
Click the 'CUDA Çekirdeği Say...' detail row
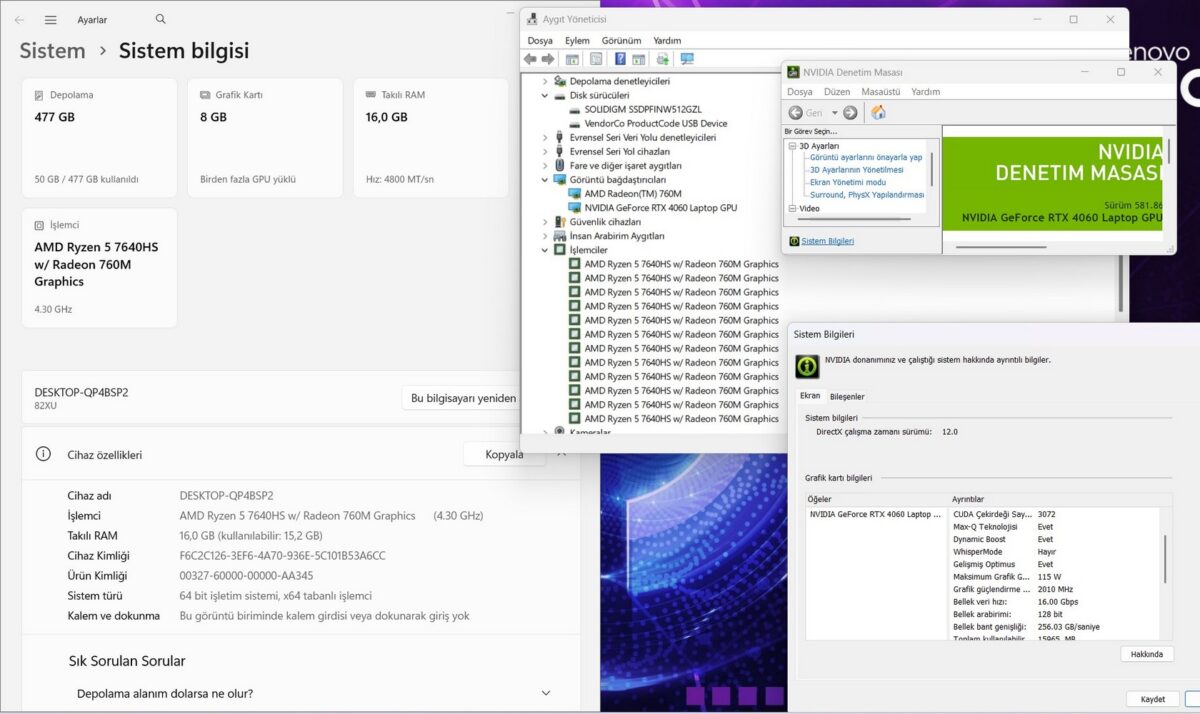pyautogui.click(x=1004, y=514)
